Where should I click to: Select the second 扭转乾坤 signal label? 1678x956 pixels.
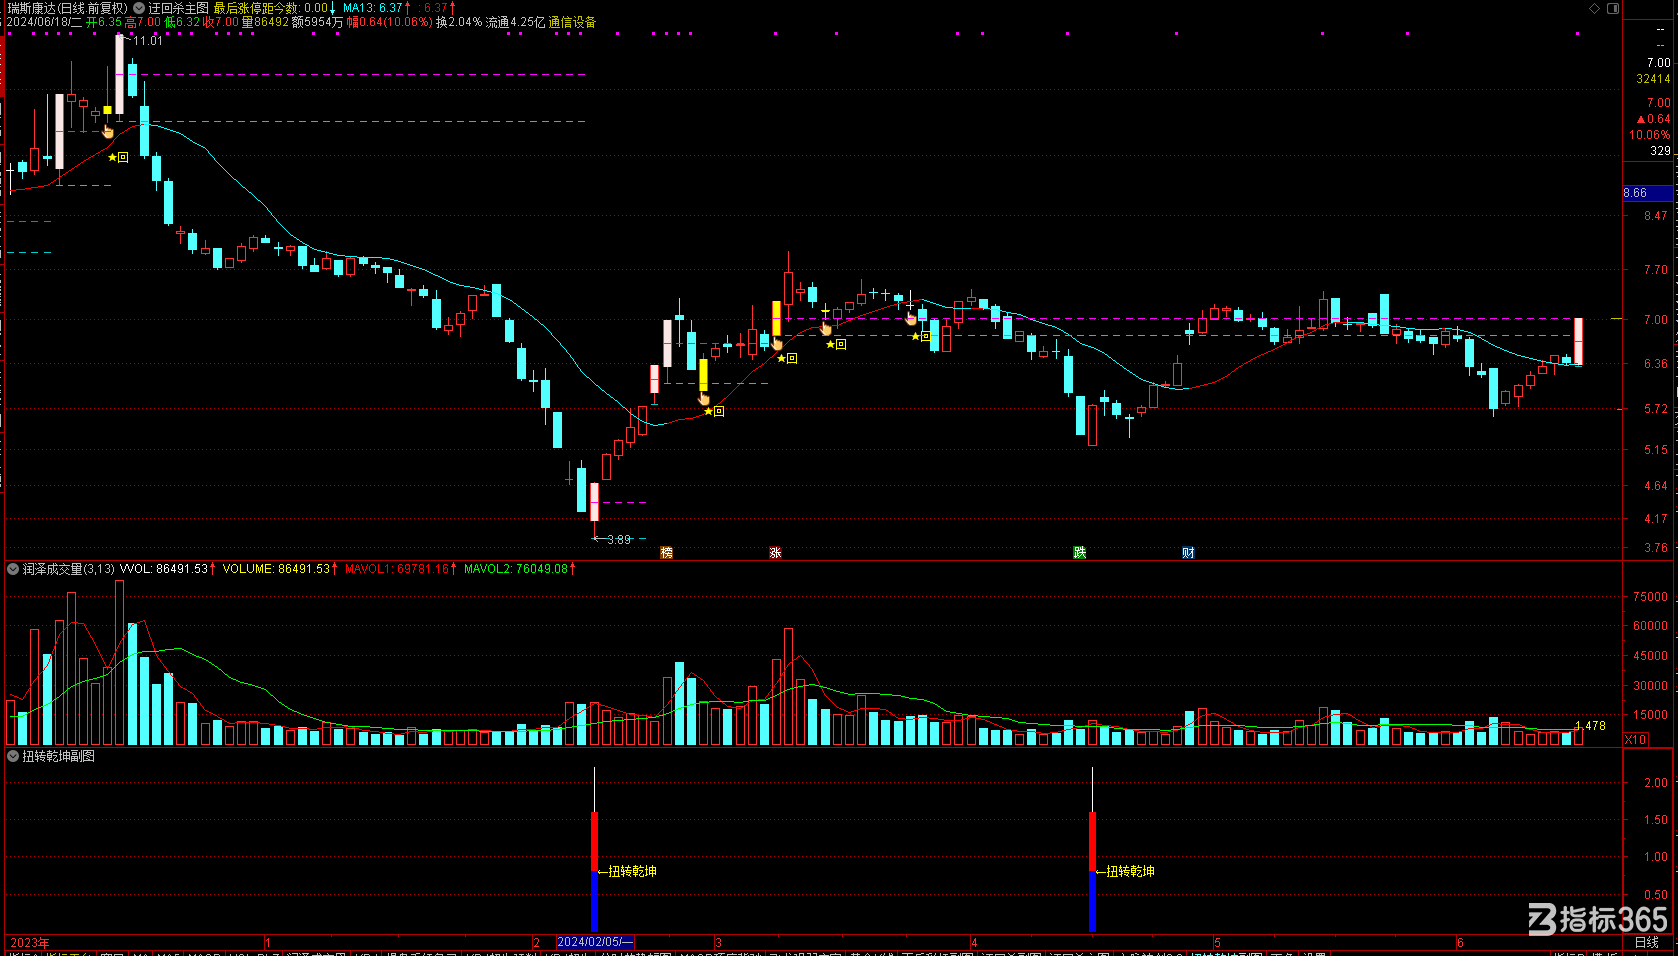(x=1130, y=872)
